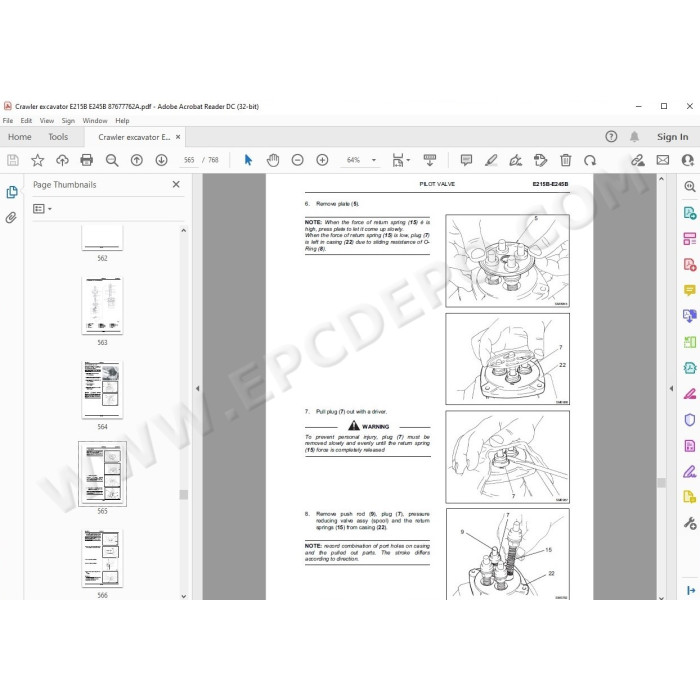Open the fit page options icon
The width and height of the screenshot is (700, 700).
(401, 160)
